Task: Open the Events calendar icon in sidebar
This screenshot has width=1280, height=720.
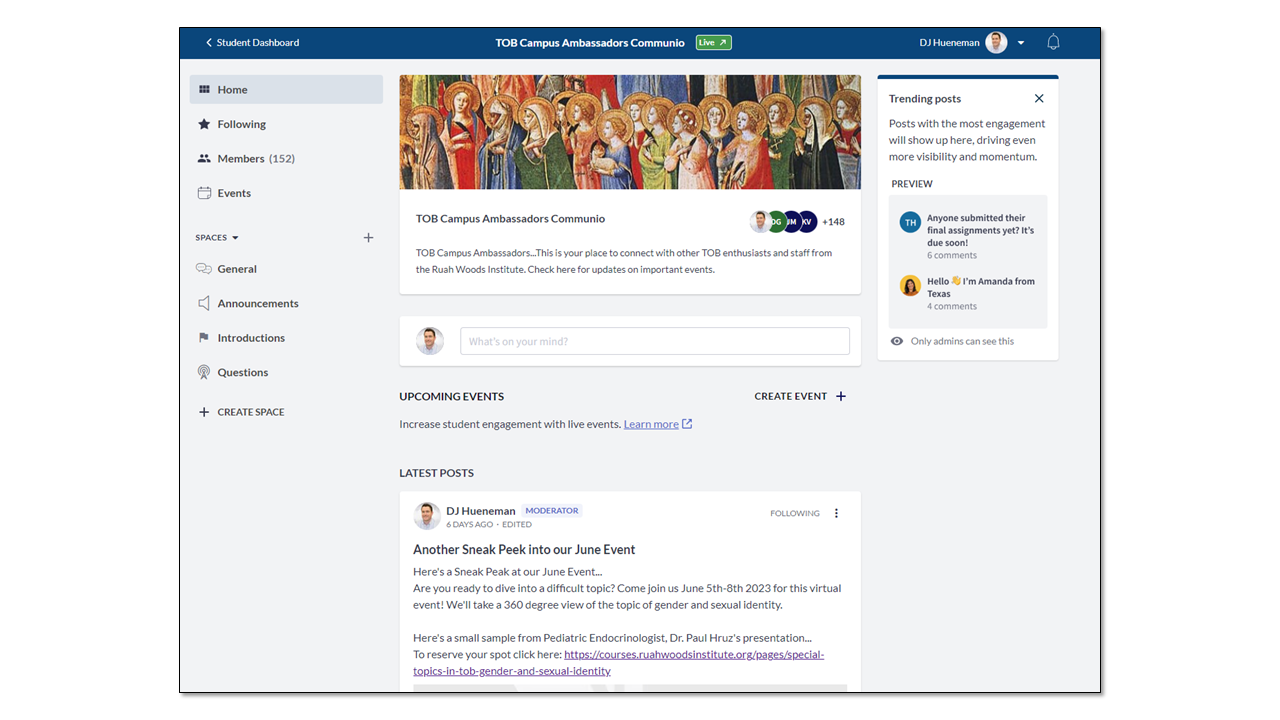Action: 204,193
